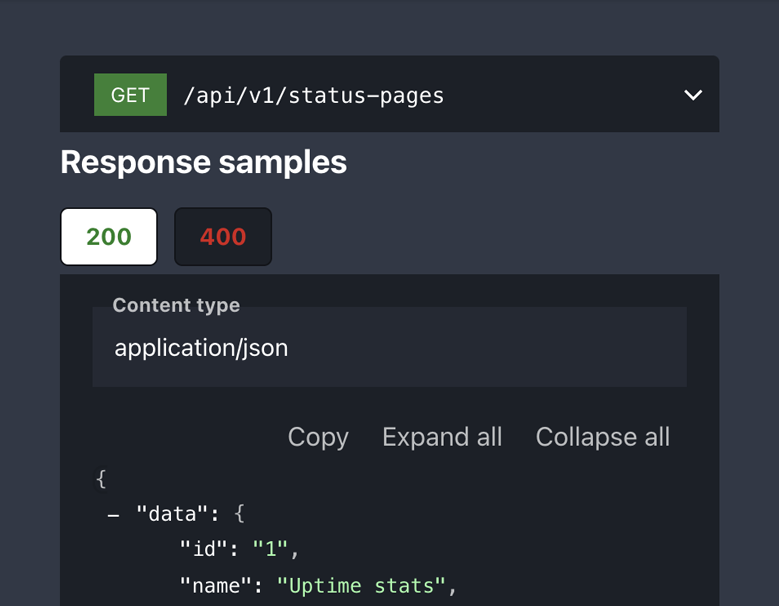The image size is (779, 606).
Task: Click the green GET method badge
Action: click(130, 95)
